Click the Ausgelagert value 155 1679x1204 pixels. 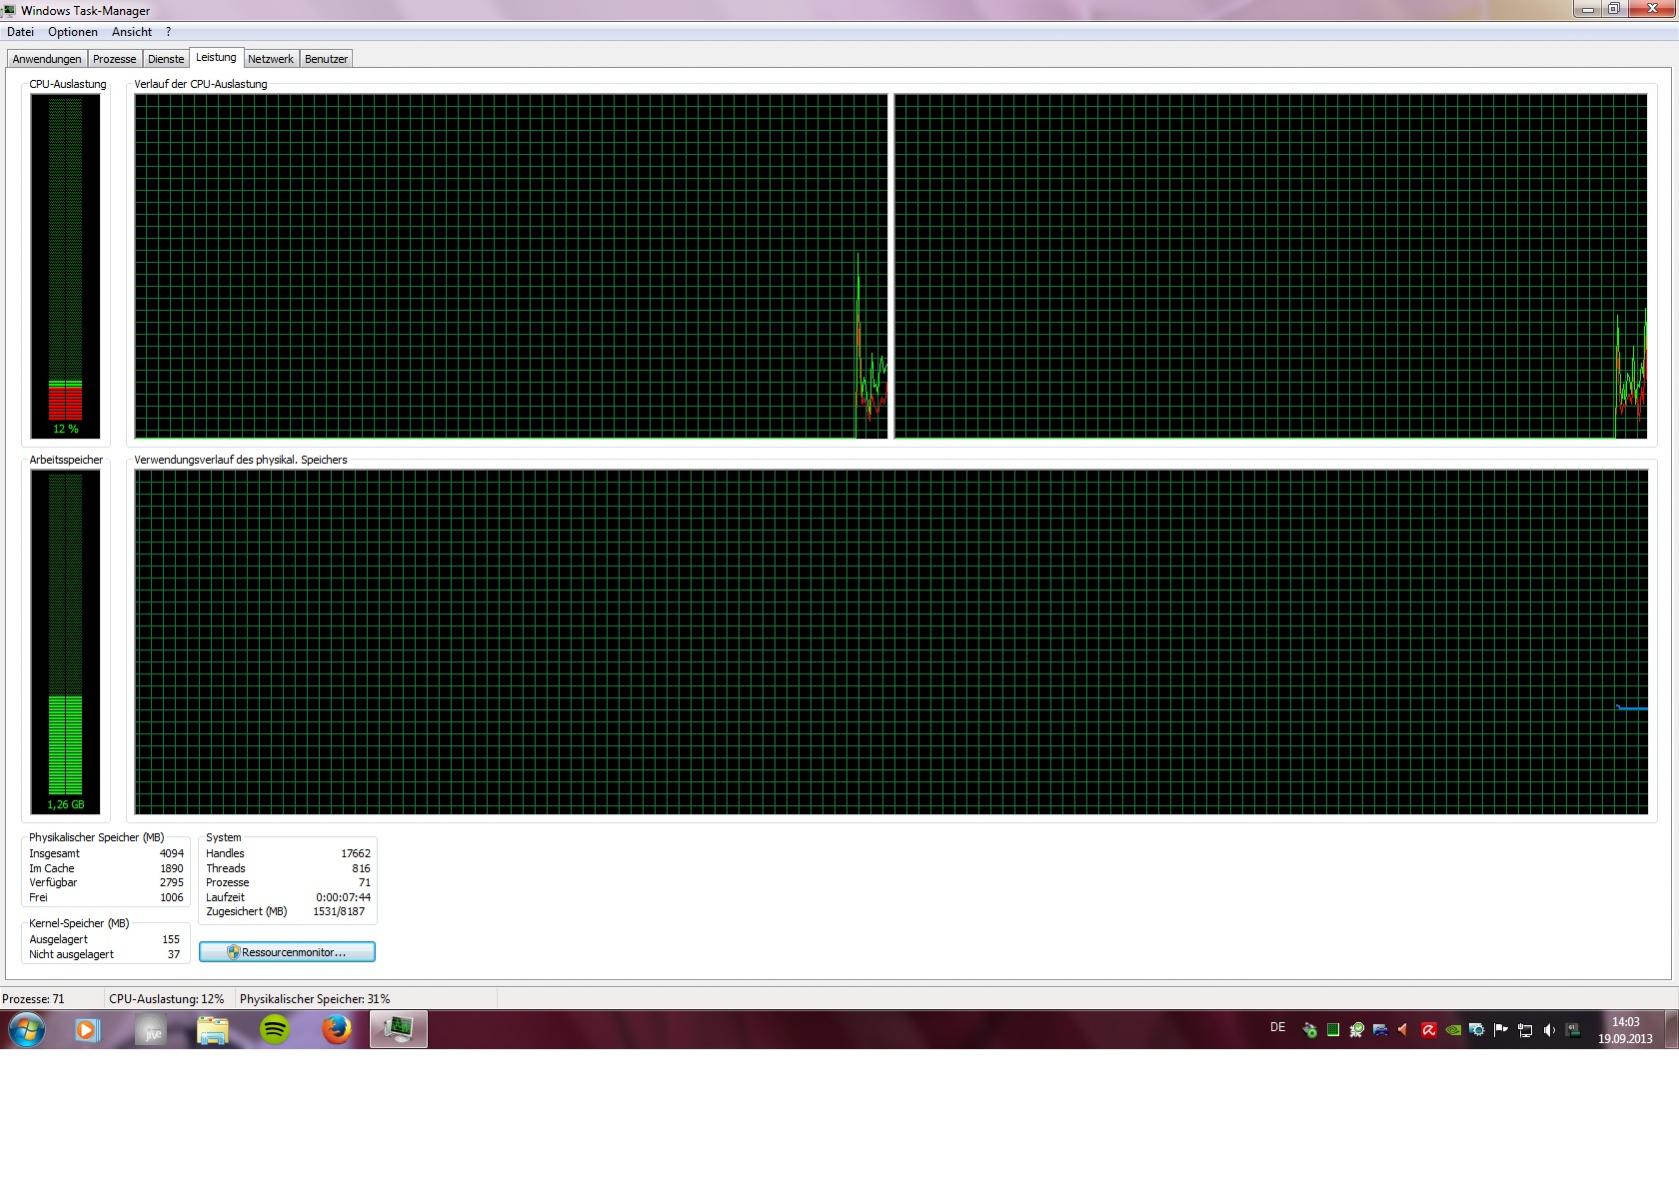pos(171,940)
